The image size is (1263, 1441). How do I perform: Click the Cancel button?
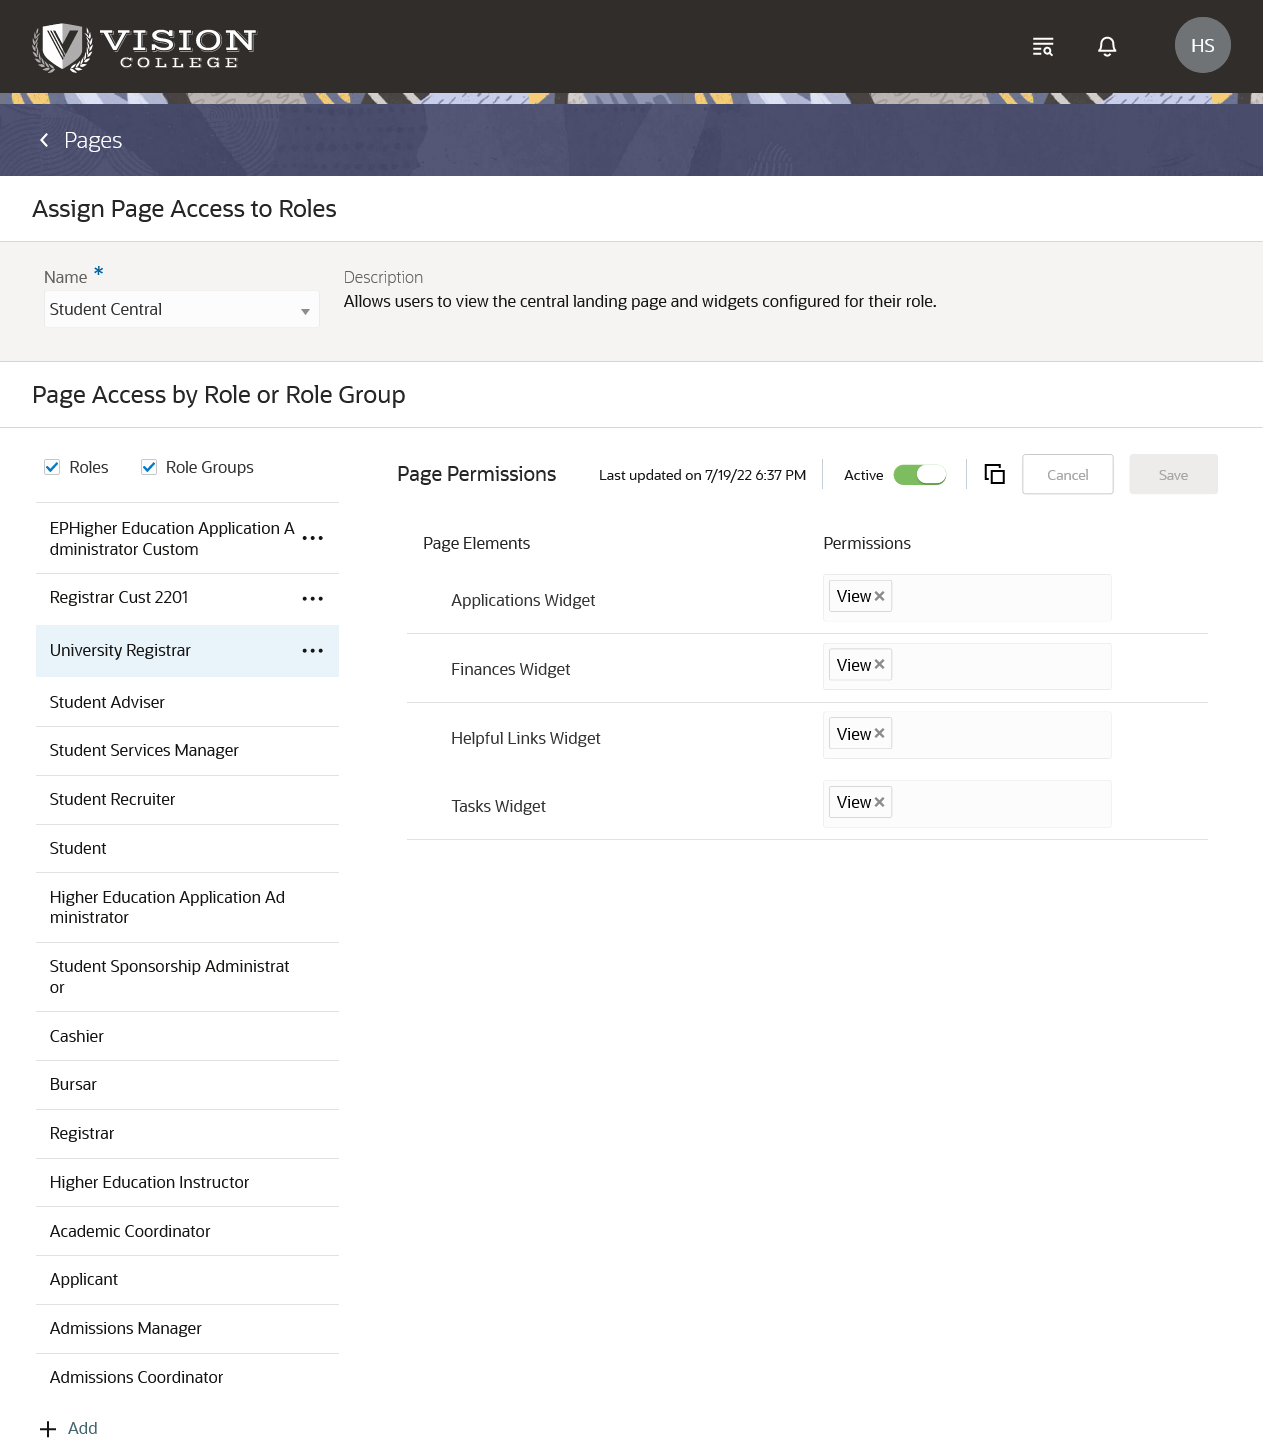pyautogui.click(x=1067, y=474)
